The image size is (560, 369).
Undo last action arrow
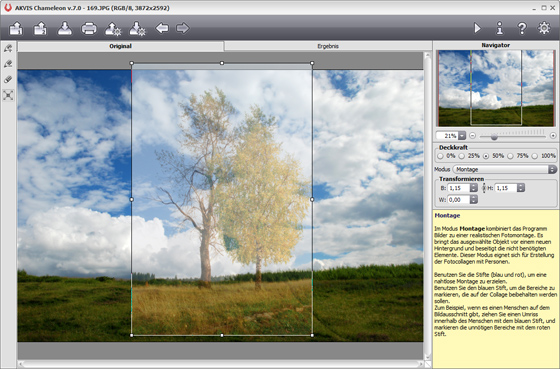pos(162,28)
